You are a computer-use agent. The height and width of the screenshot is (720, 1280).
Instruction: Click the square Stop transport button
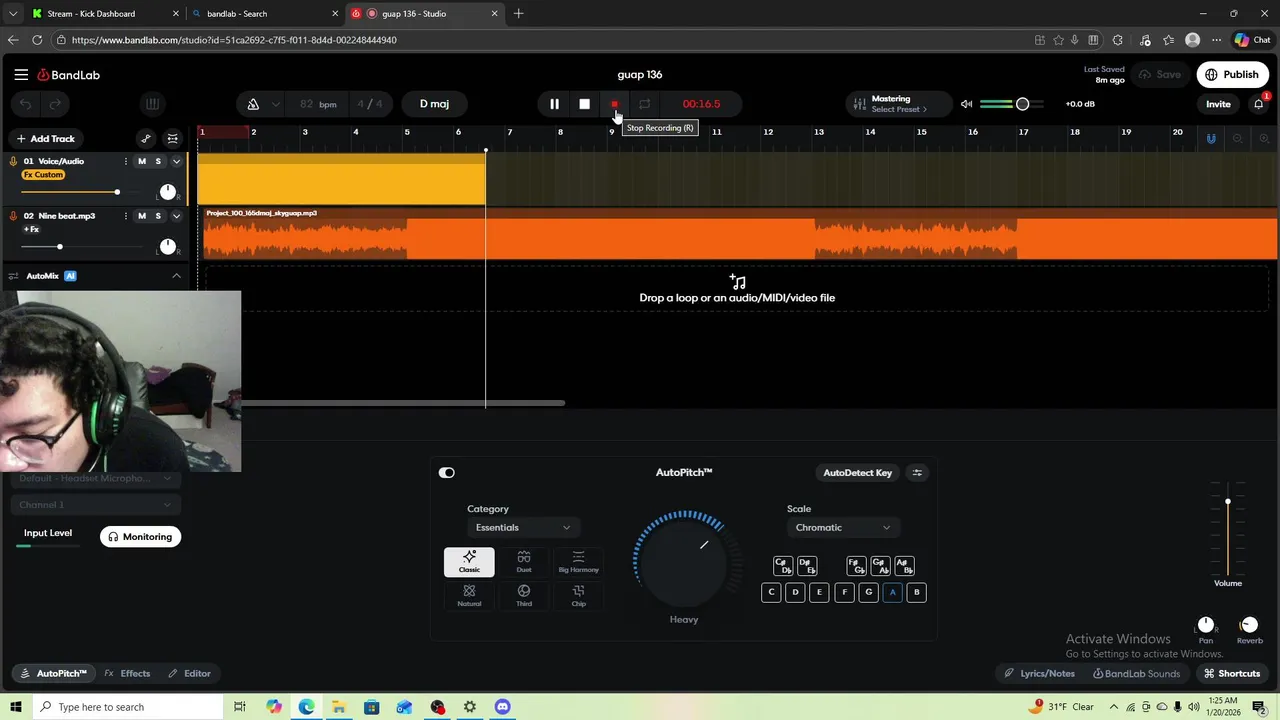[x=585, y=104]
